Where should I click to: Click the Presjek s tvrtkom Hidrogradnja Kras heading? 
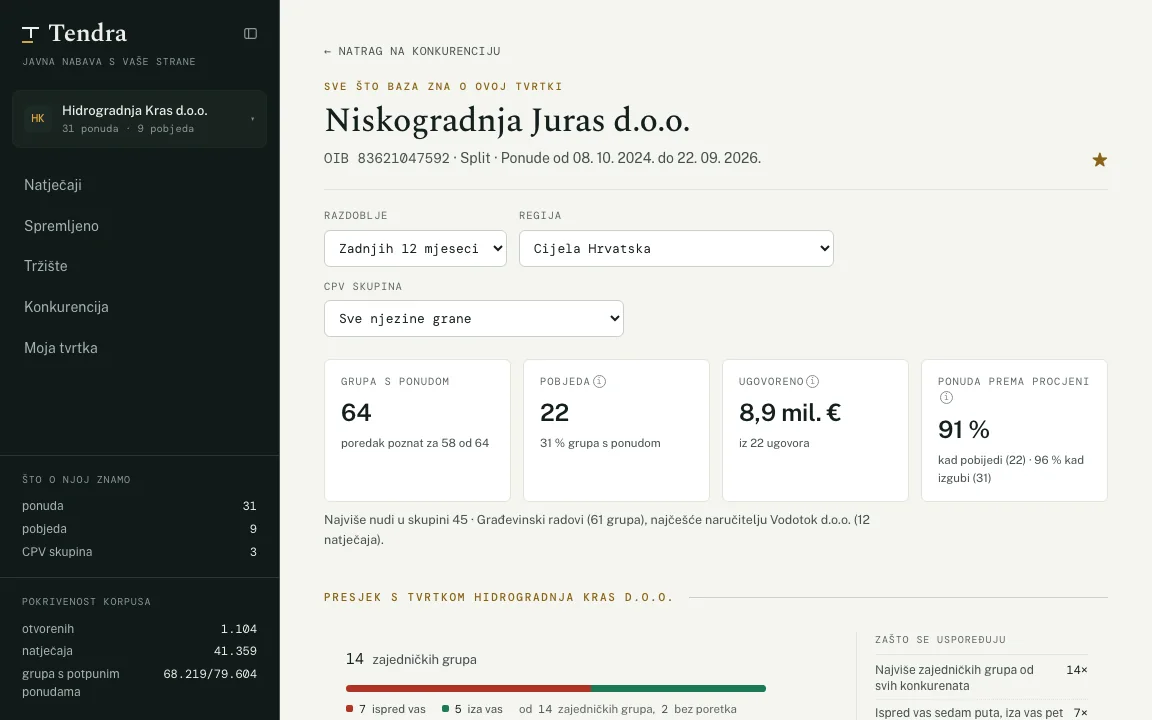[x=499, y=597]
